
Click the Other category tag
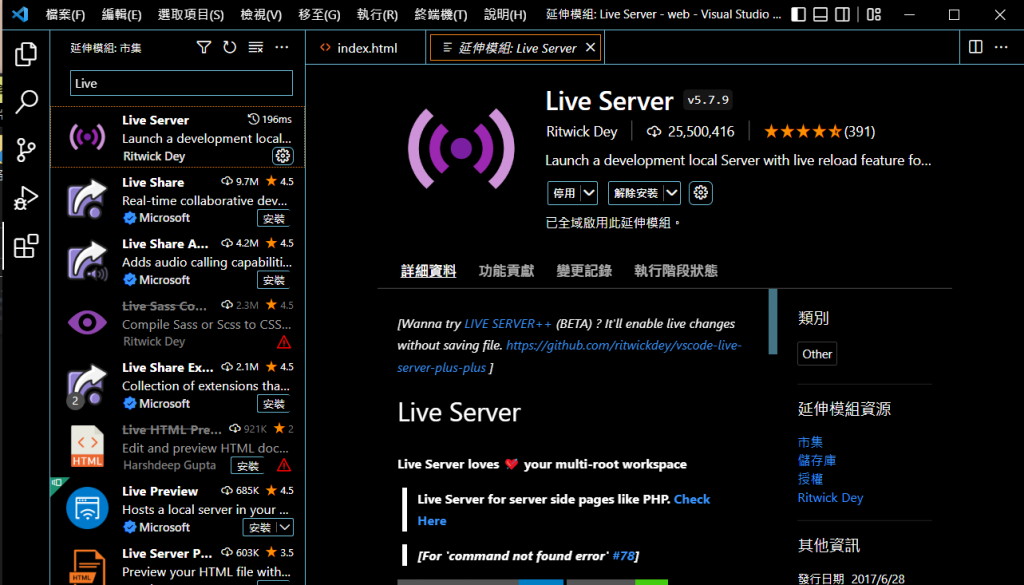[x=817, y=354]
